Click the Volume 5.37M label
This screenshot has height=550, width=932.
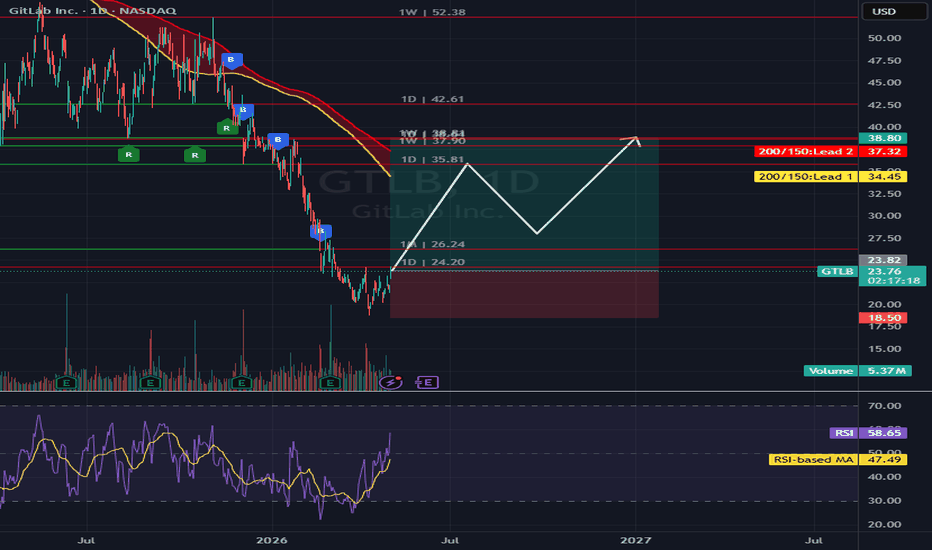pyautogui.click(x=858, y=371)
